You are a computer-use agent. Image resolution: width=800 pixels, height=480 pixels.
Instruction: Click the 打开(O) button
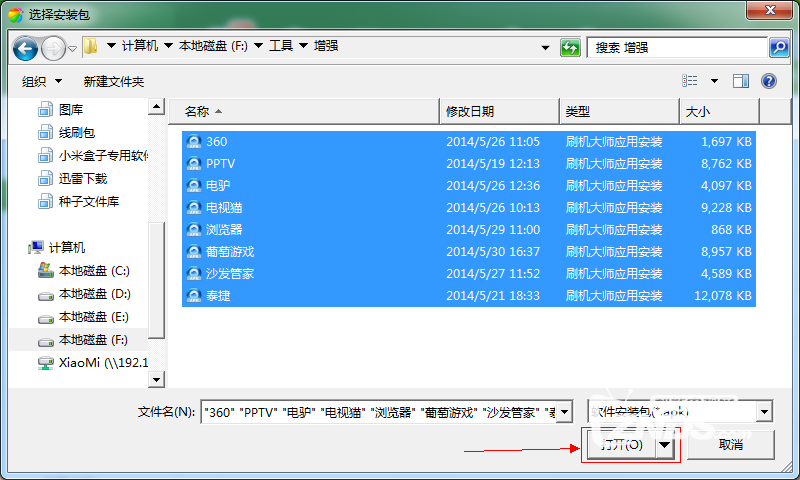click(621, 445)
